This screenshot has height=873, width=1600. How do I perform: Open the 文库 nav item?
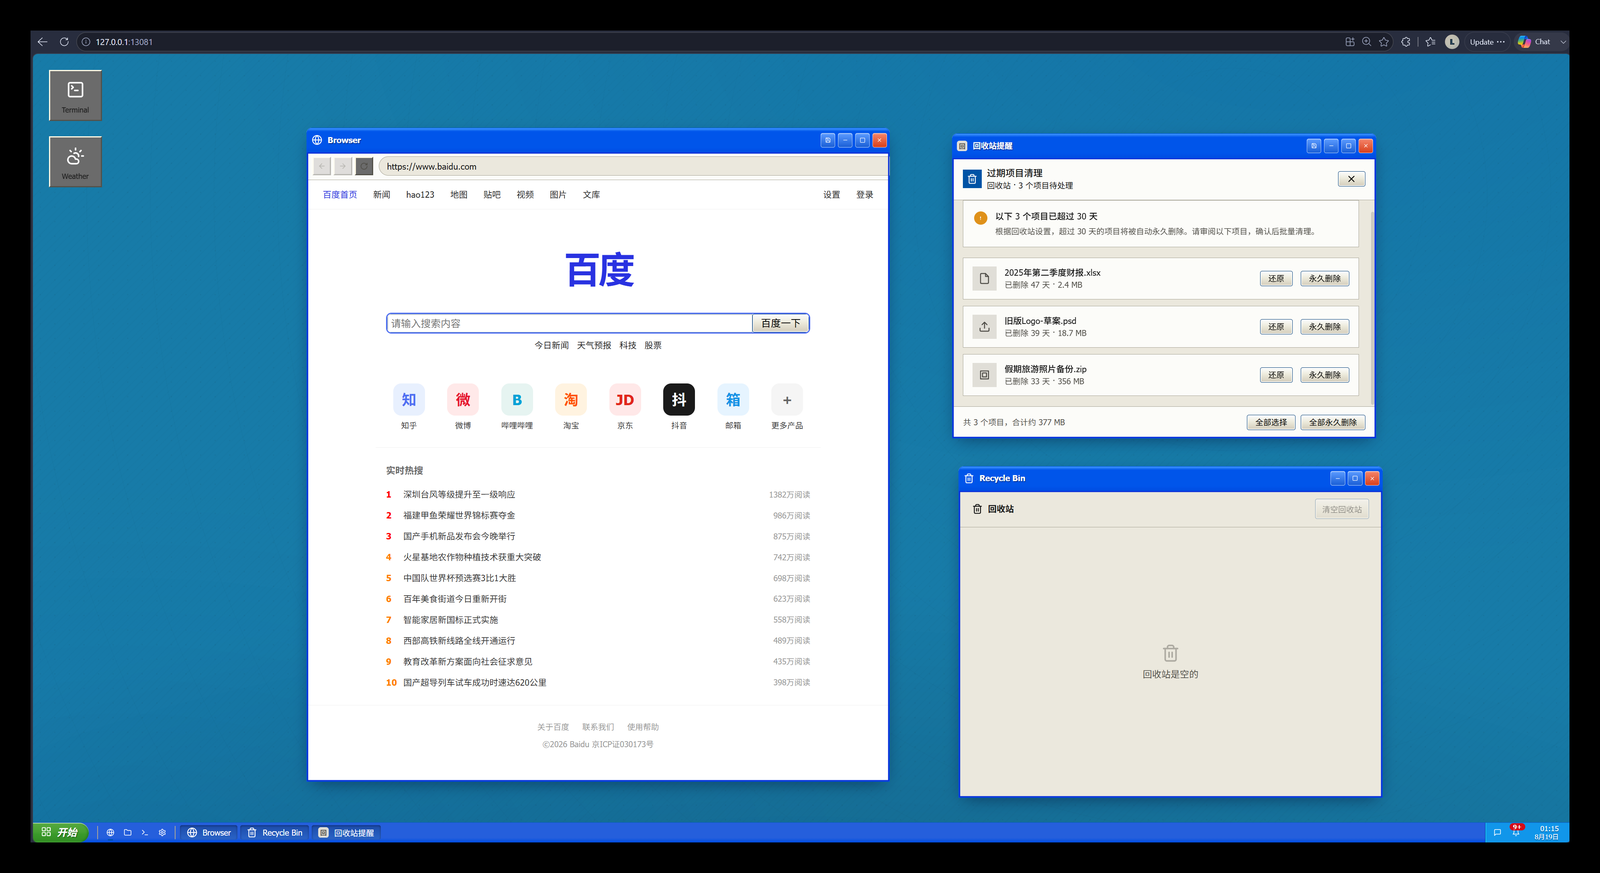[x=592, y=195]
